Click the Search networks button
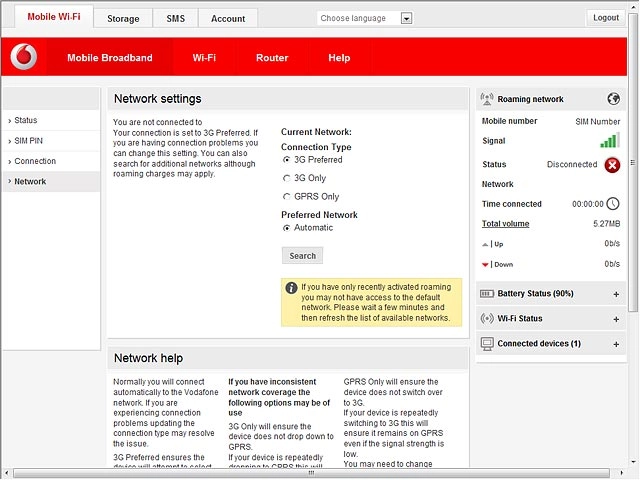The width and height of the screenshot is (640, 480). point(302,256)
